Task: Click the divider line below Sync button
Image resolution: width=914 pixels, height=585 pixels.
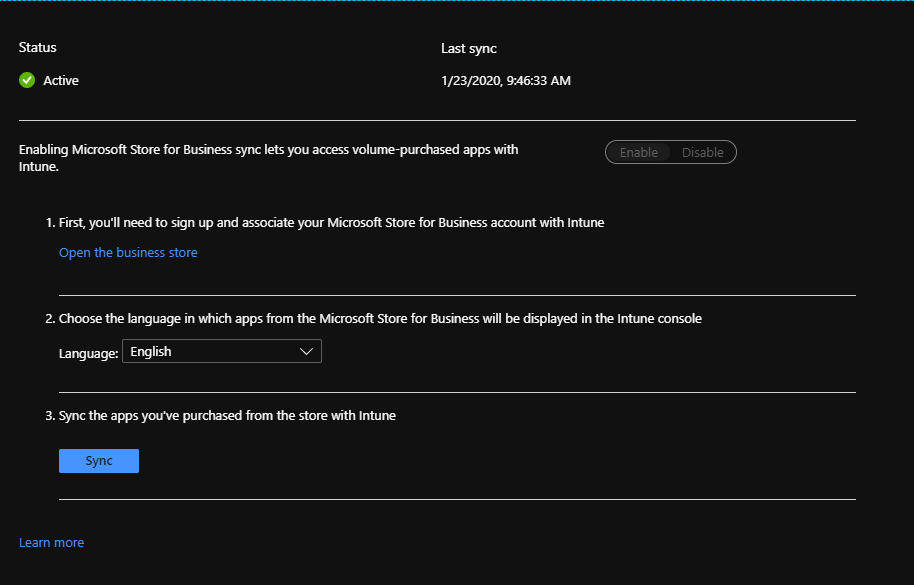Action: [x=457, y=499]
